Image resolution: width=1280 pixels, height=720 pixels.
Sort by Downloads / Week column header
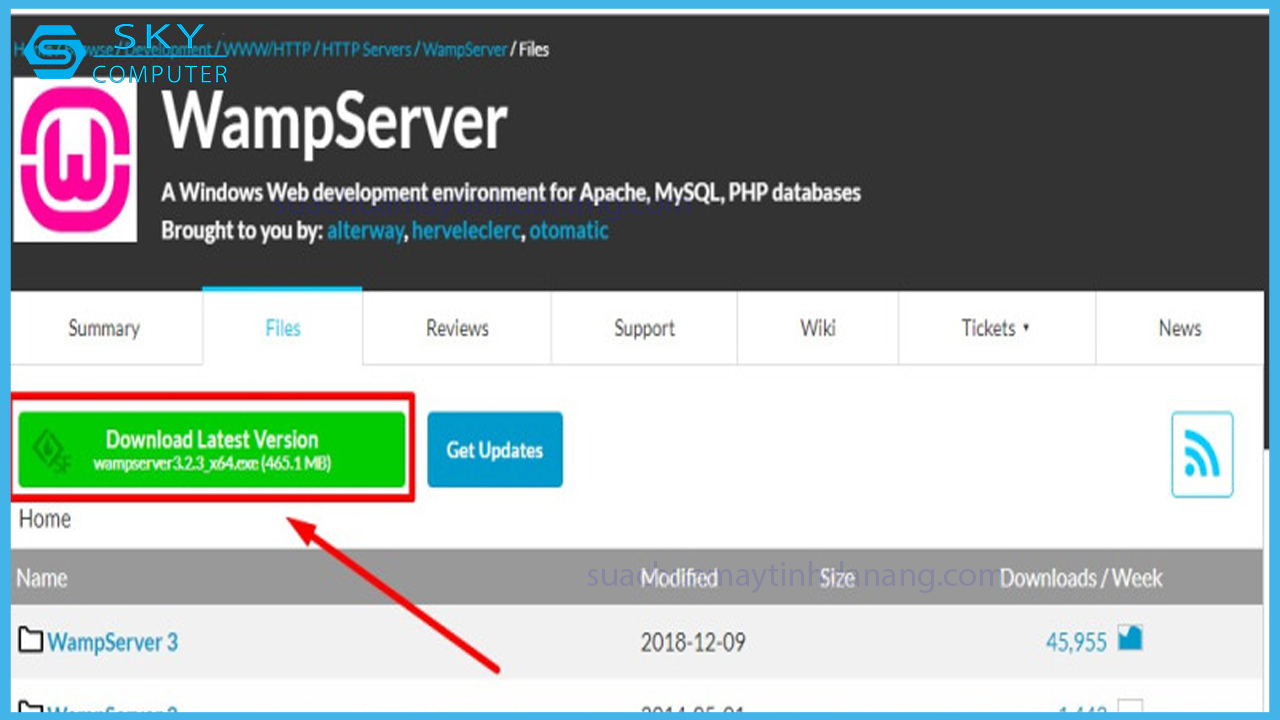tap(1081, 578)
